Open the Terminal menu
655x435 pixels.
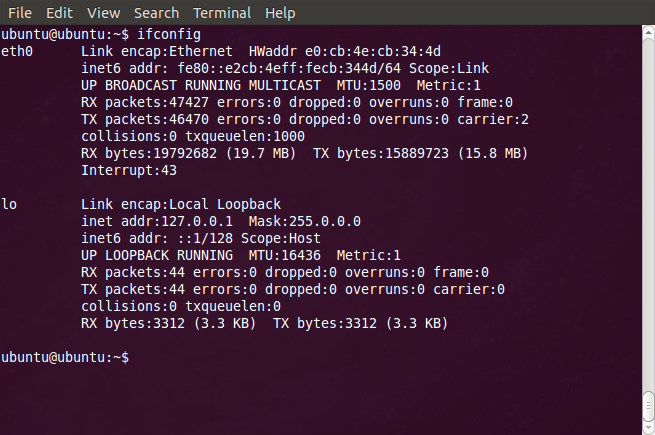coord(222,13)
